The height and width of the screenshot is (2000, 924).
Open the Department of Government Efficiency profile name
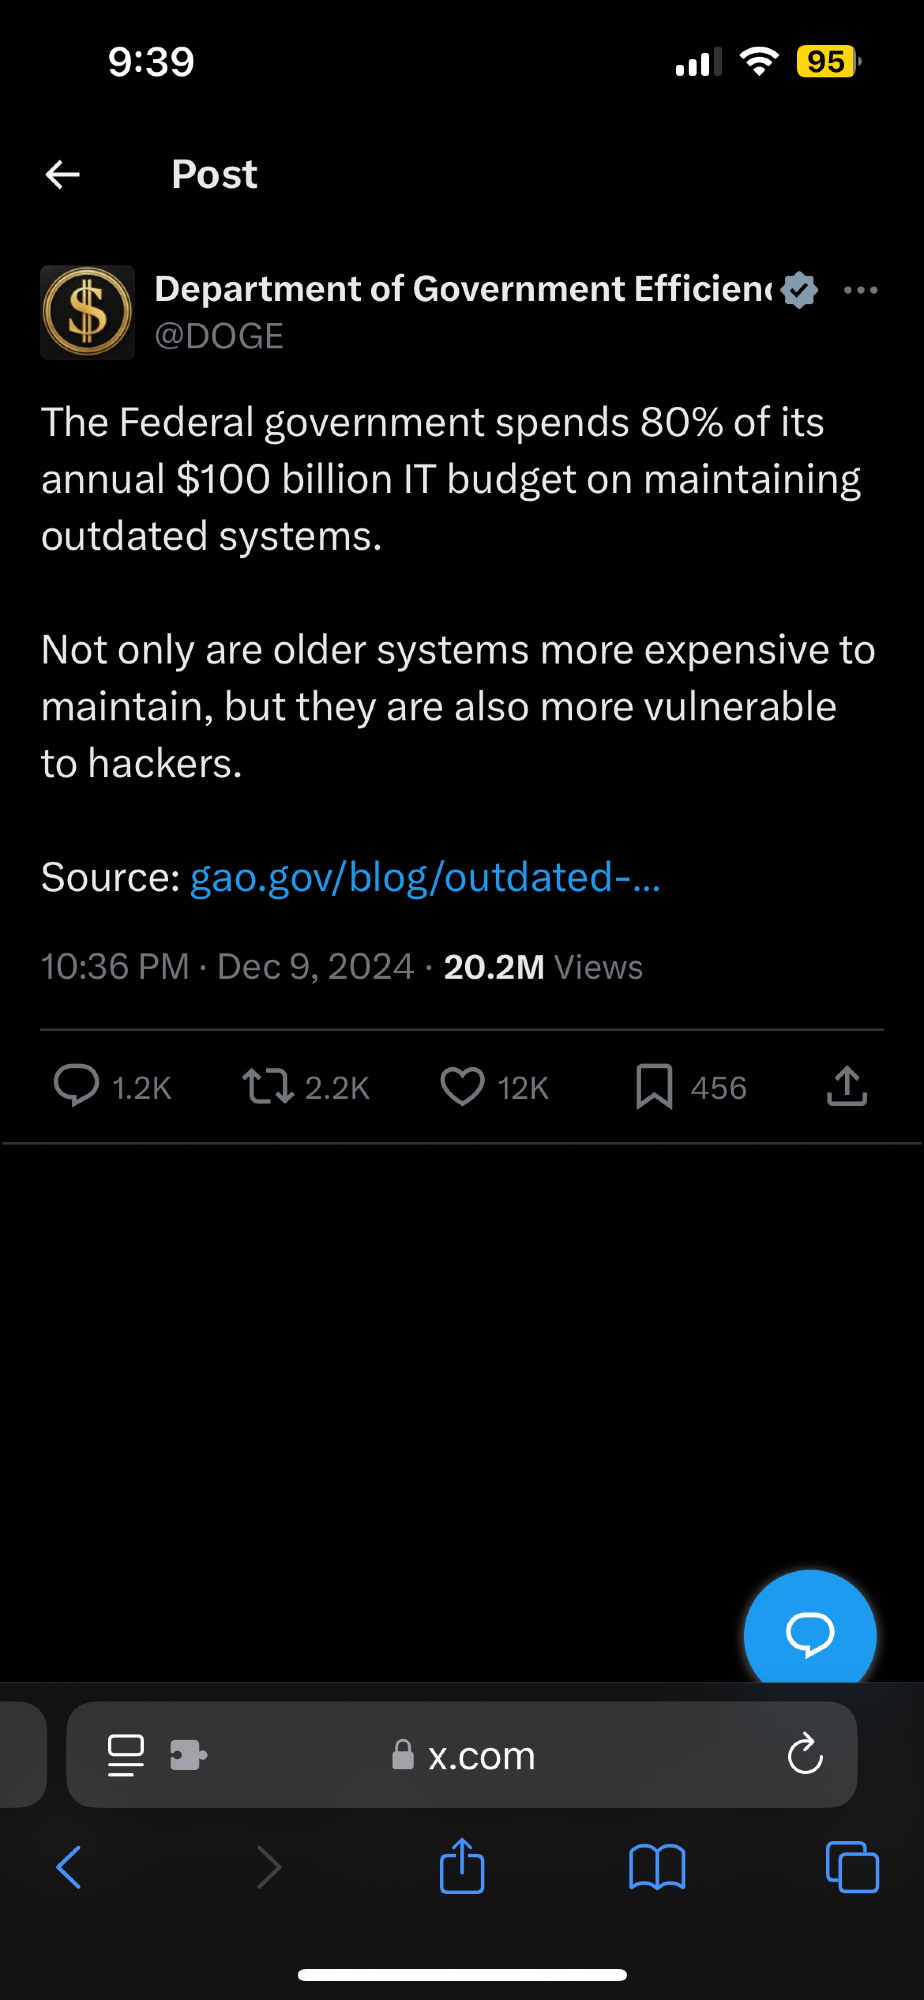tap(464, 289)
